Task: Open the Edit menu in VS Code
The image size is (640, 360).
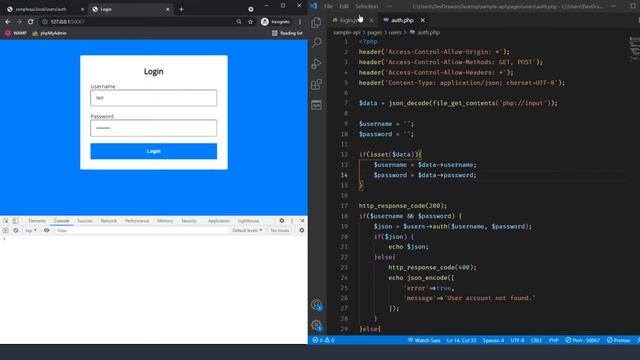Action: [344, 6]
